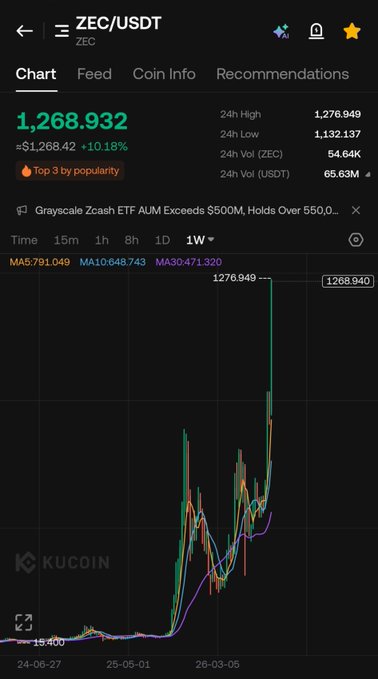Click the 24h Vol (USDT) value 65.63M
The width and height of the screenshot is (378, 679).
(x=342, y=174)
